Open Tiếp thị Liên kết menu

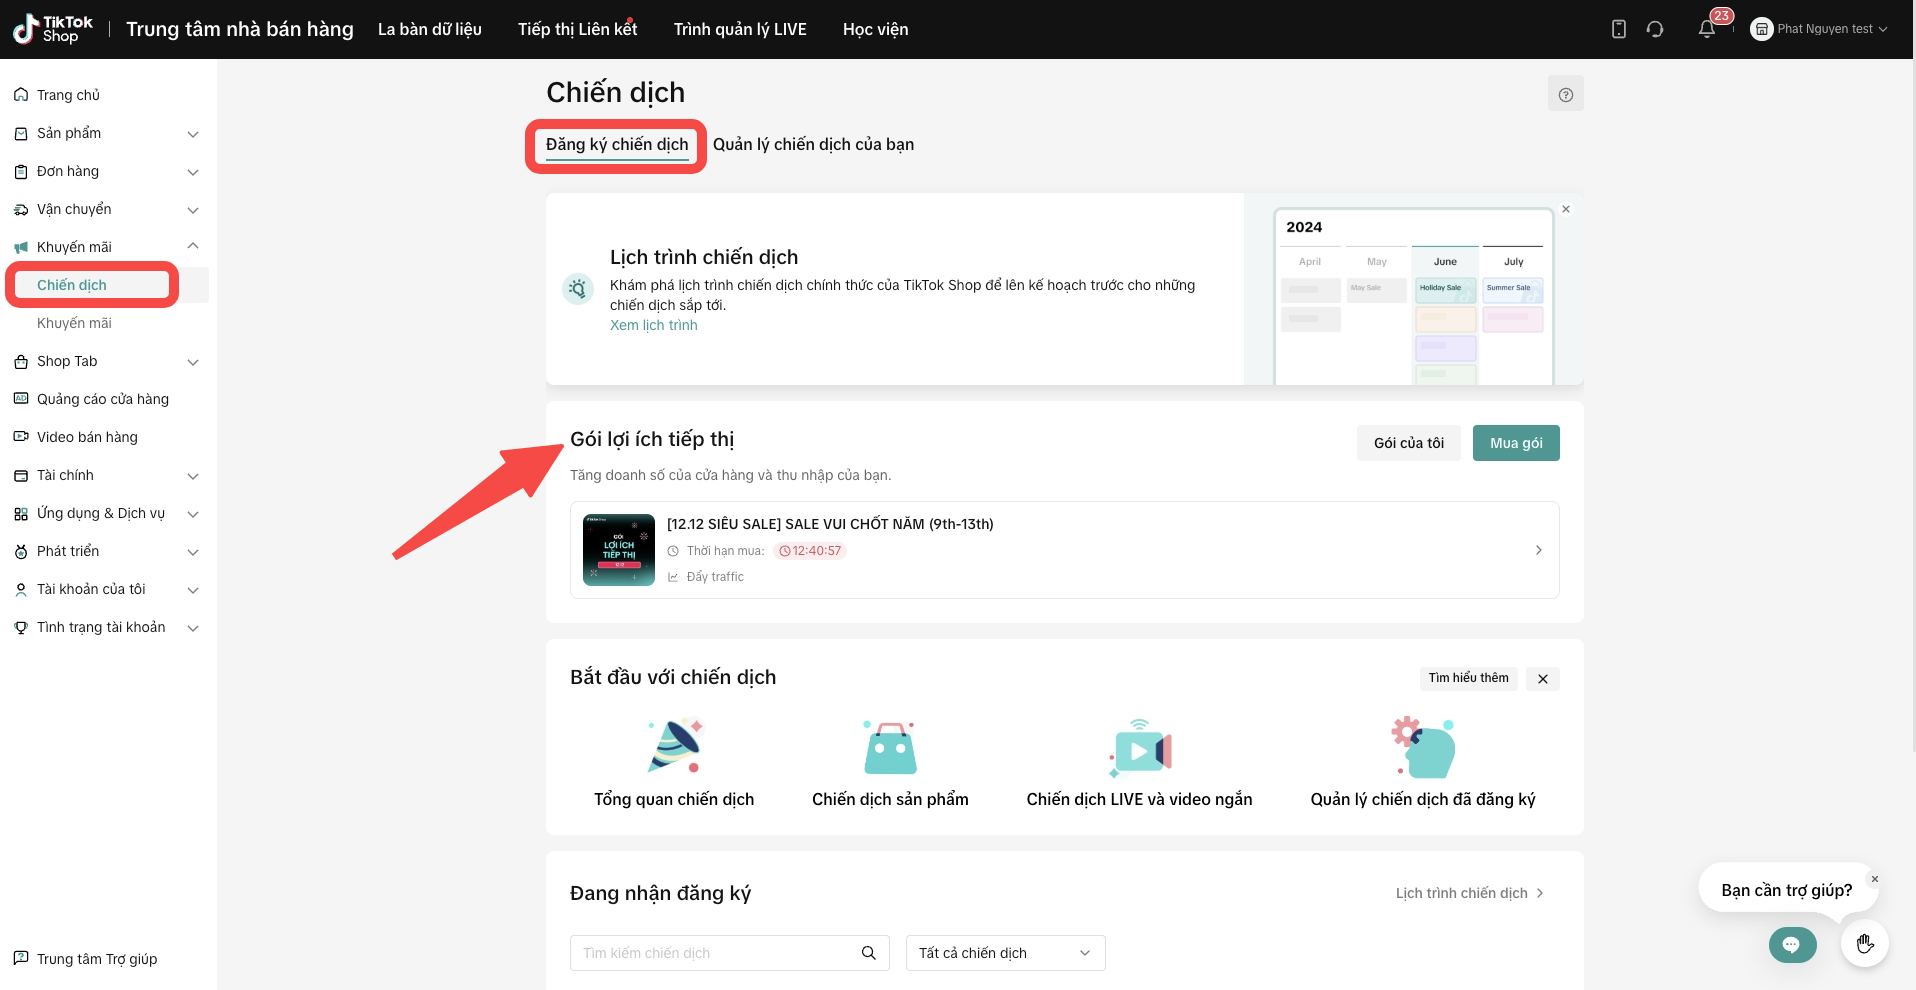(578, 29)
